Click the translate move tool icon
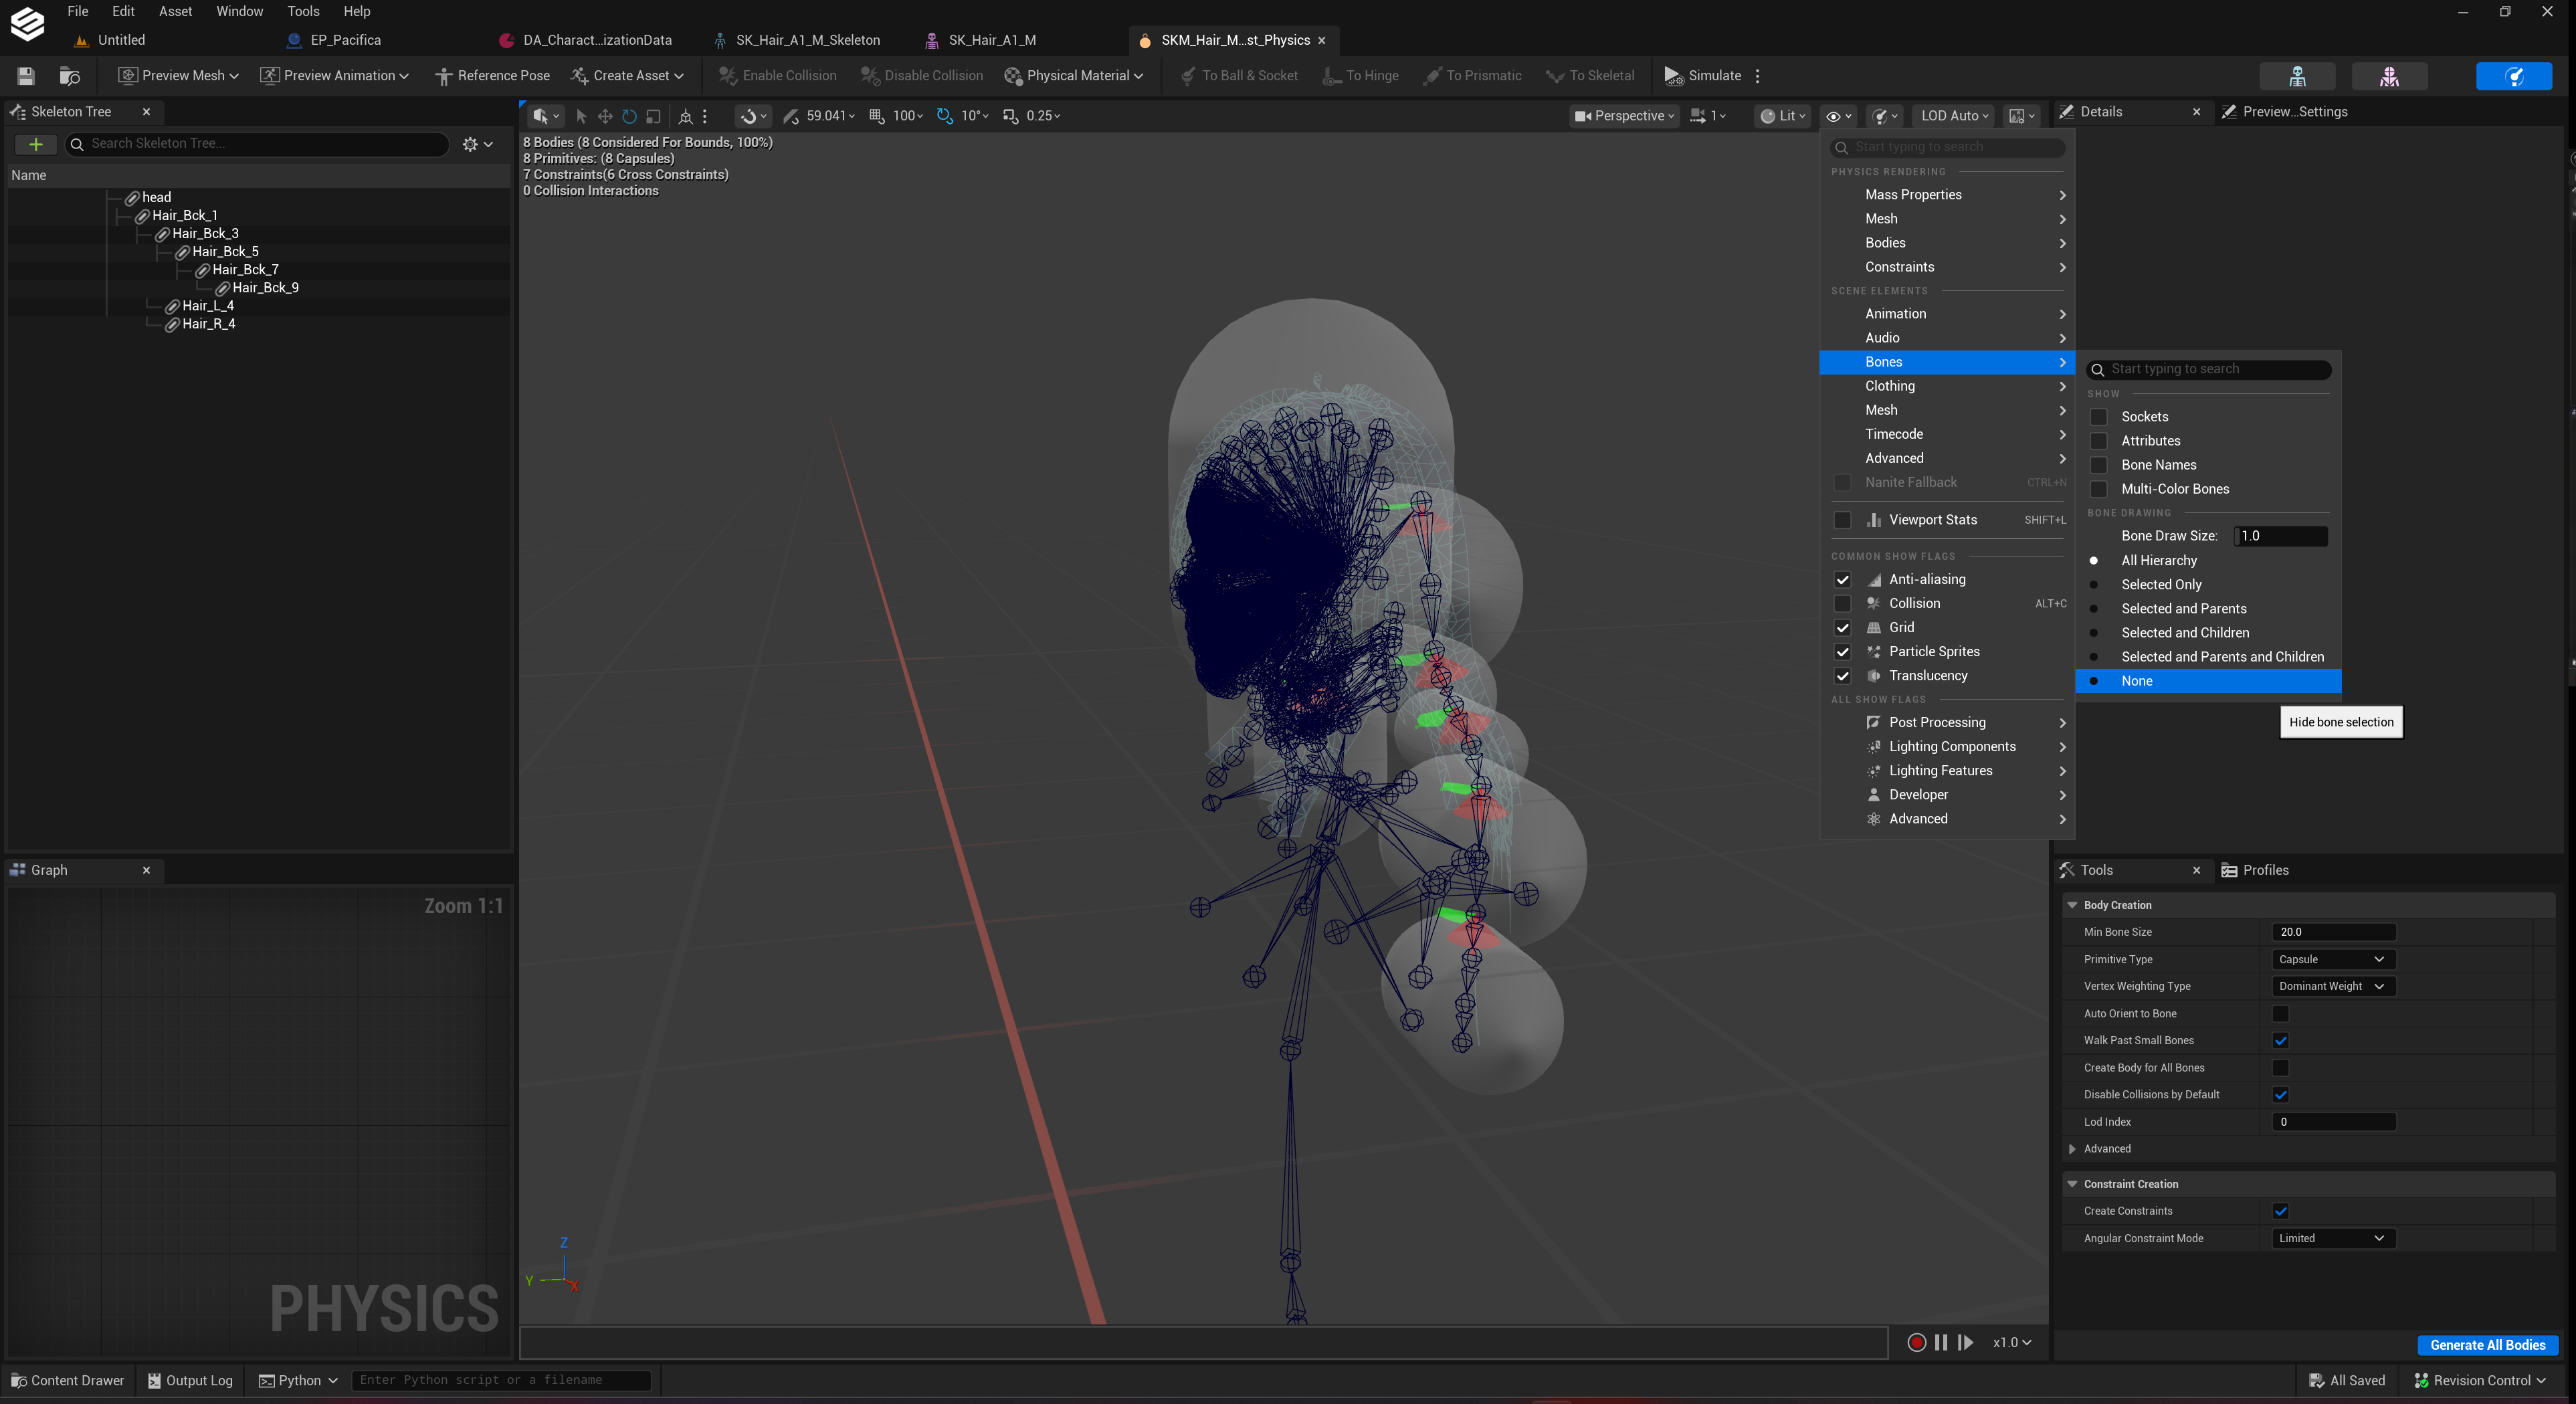This screenshot has height=1404, width=2576. (x=605, y=116)
